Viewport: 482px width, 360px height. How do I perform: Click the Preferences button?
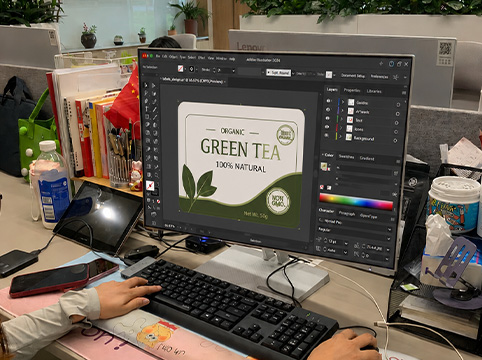click(379, 77)
